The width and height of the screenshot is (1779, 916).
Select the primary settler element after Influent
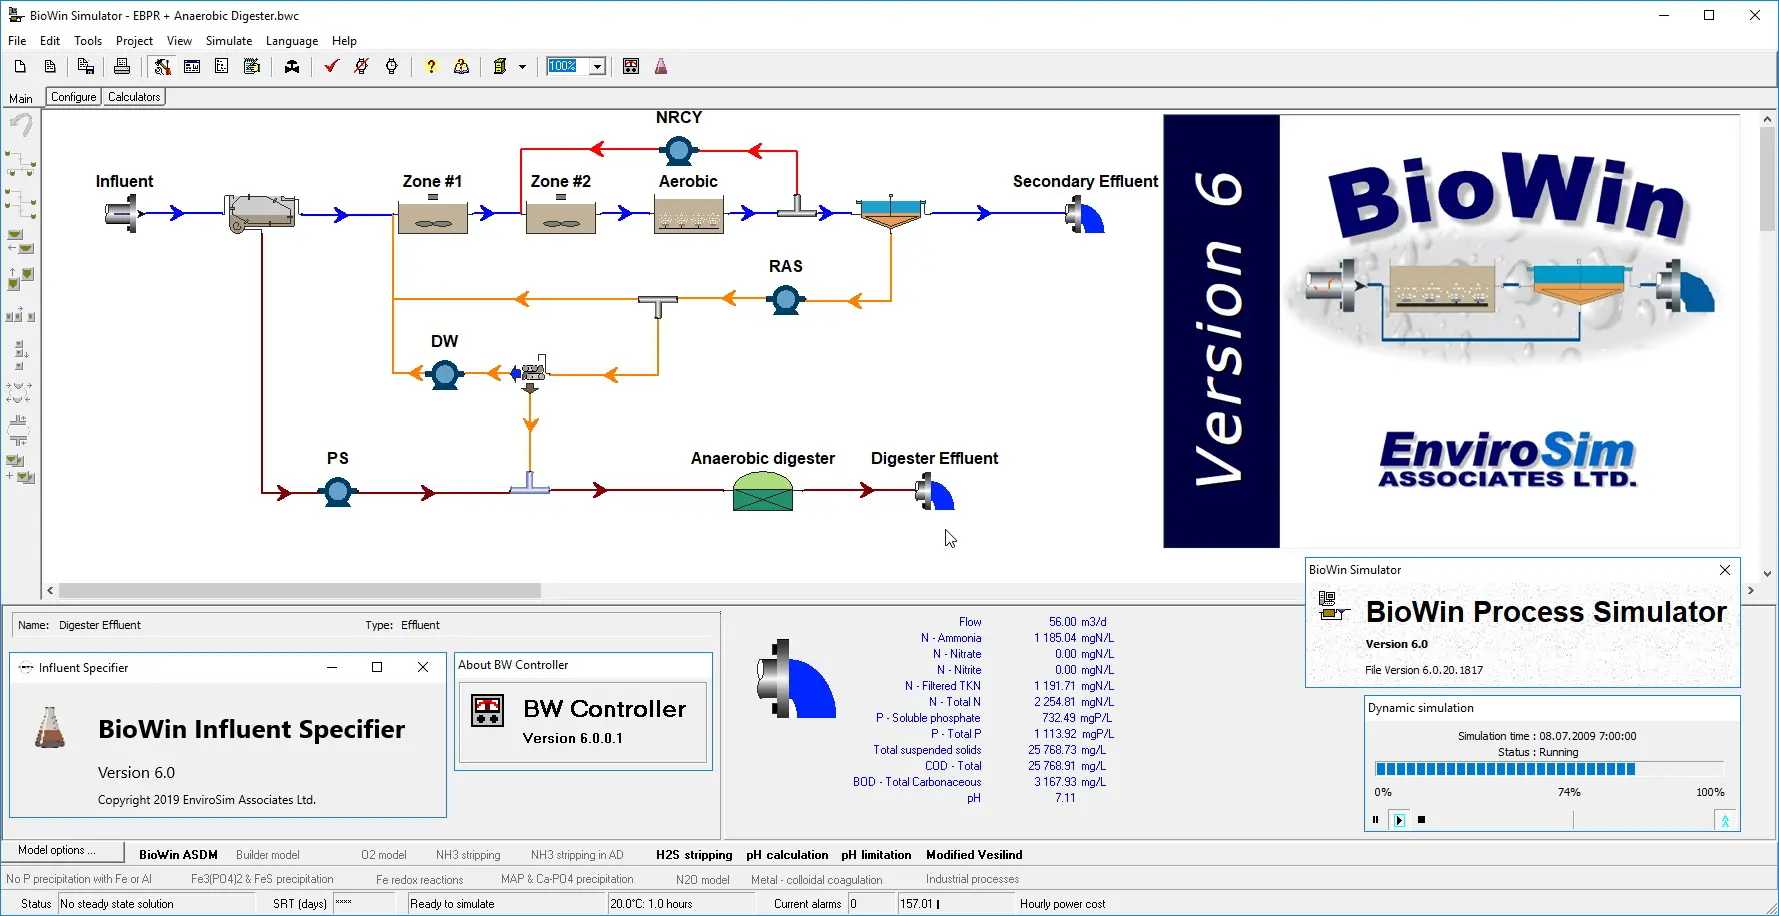pos(262,213)
